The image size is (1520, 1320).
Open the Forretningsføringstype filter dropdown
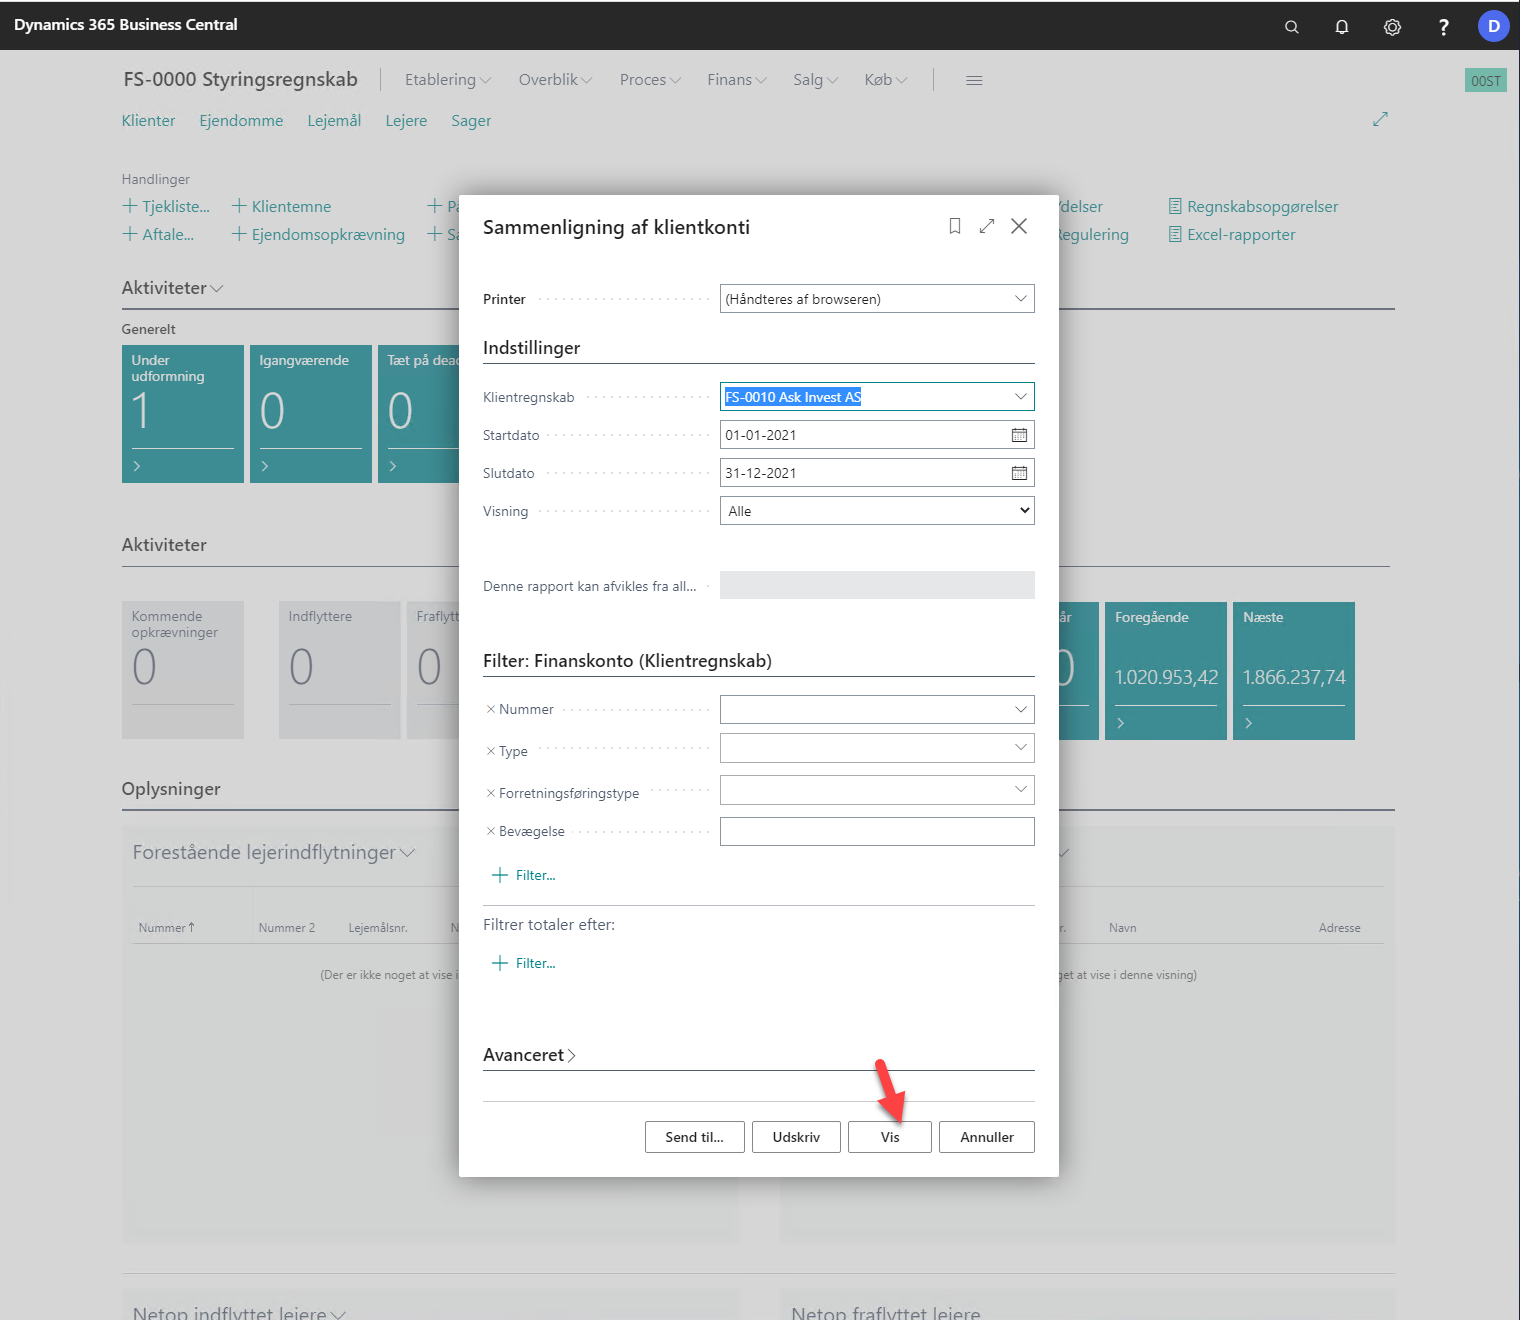coord(1021,789)
